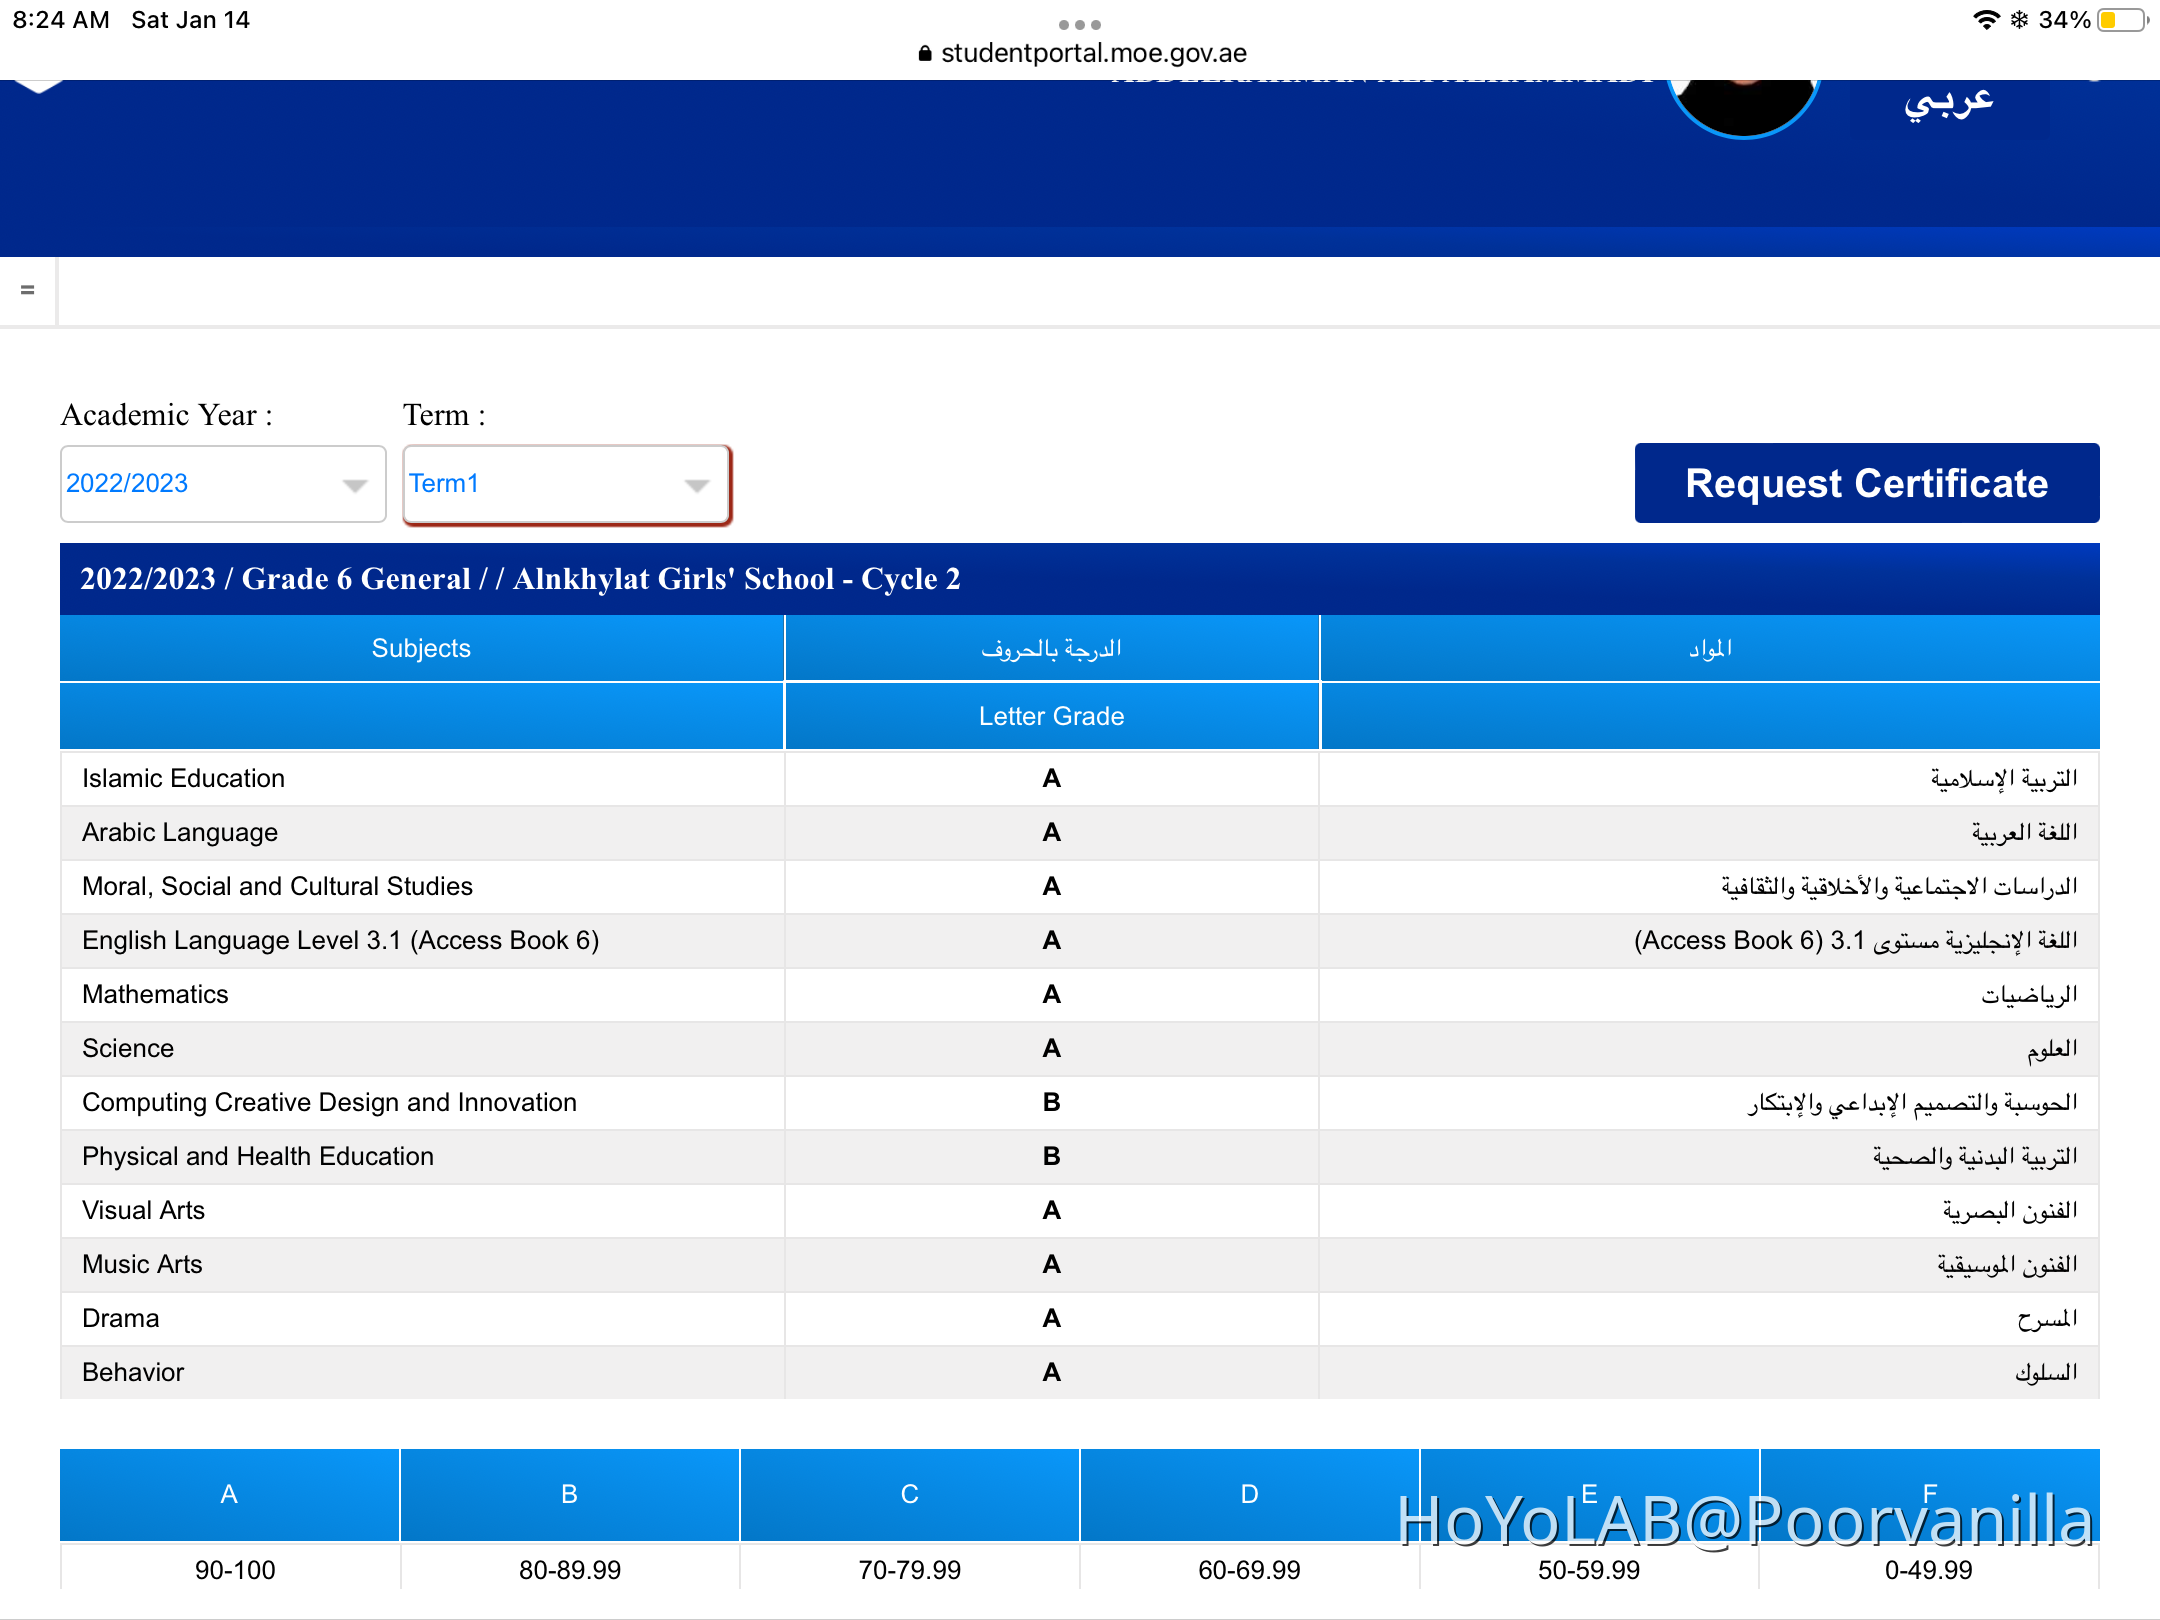Screen dimensions: 2160x1620
Task: Select the B grade range cell 80-89.99
Action: tap(569, 1570)
